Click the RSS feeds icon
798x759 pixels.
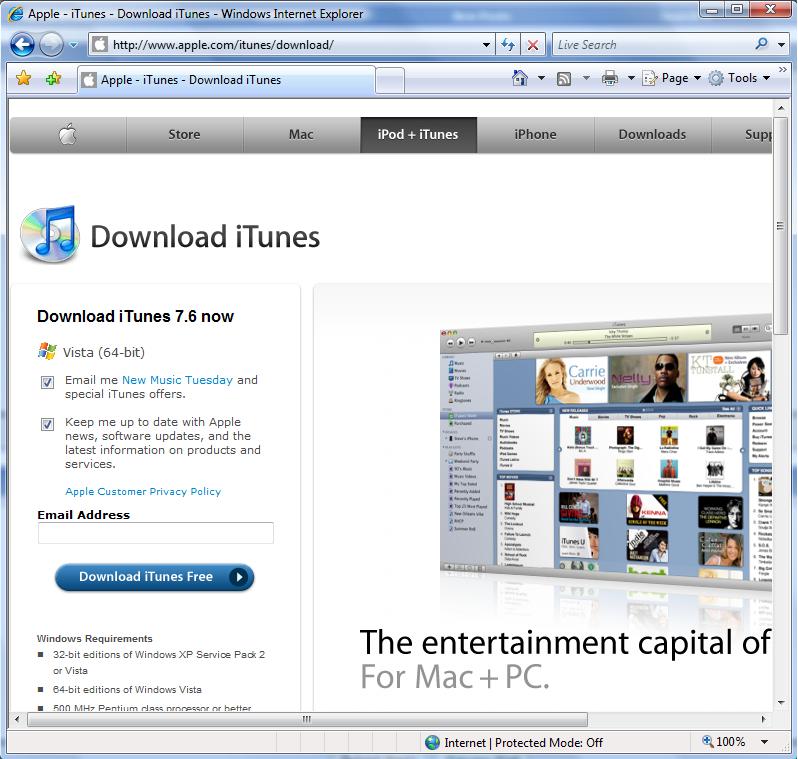pyautogui.click(x=564, y=78)
